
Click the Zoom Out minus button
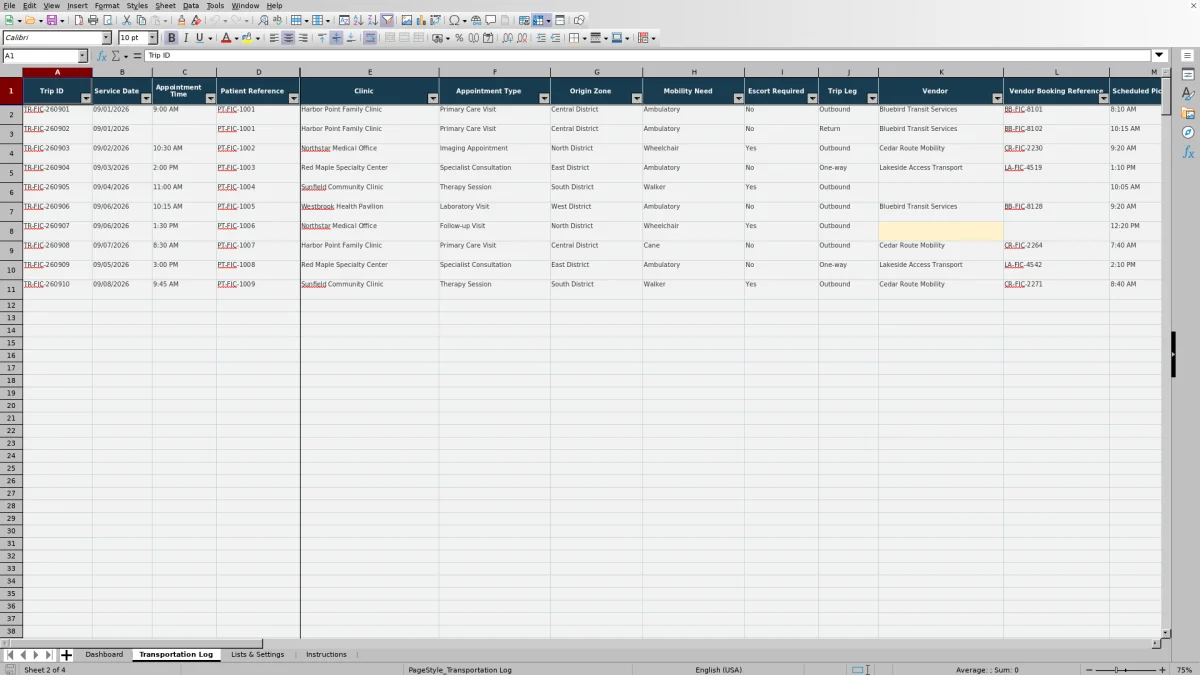(1089, 669)
